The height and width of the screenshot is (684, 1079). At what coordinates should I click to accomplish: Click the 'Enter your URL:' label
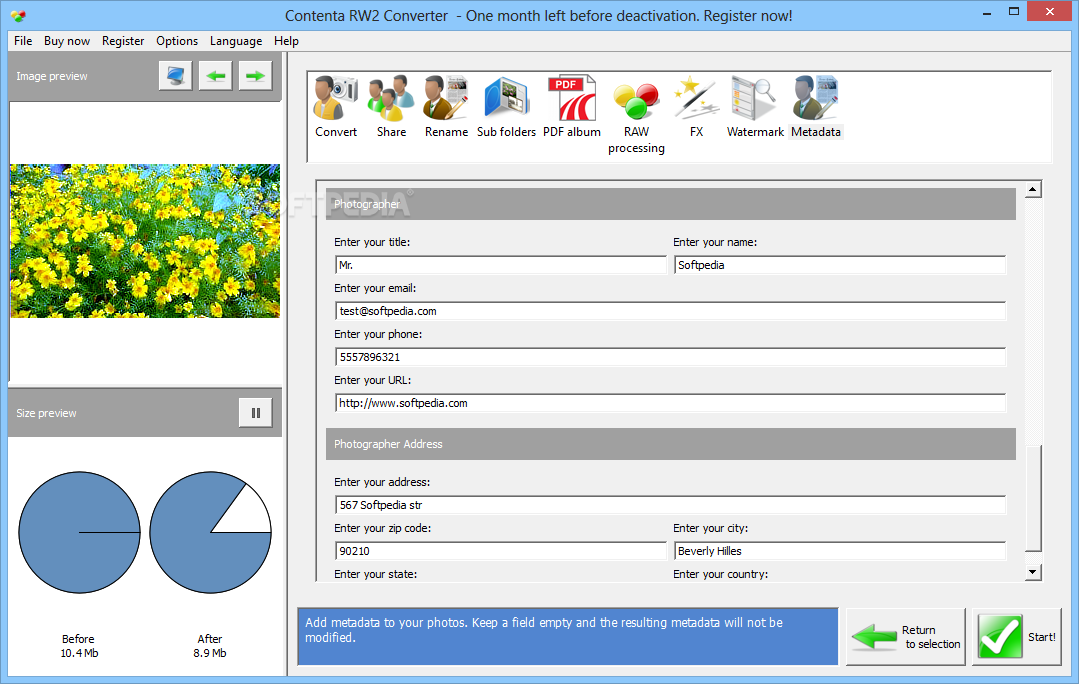pos(372,381)
